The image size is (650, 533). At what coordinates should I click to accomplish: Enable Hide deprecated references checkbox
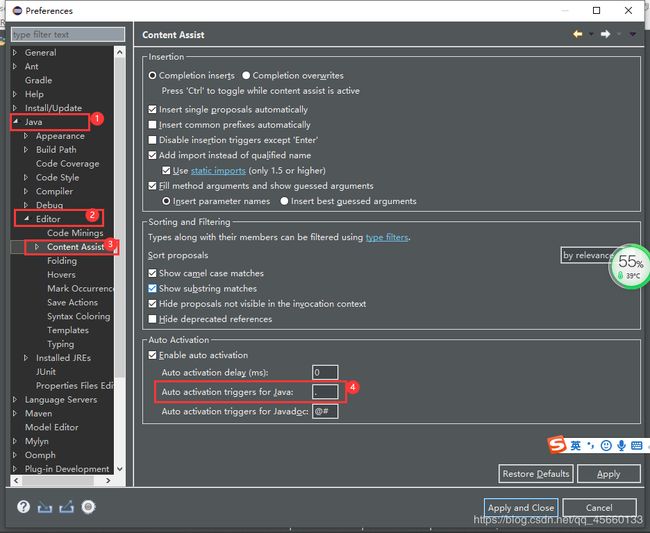152,319
